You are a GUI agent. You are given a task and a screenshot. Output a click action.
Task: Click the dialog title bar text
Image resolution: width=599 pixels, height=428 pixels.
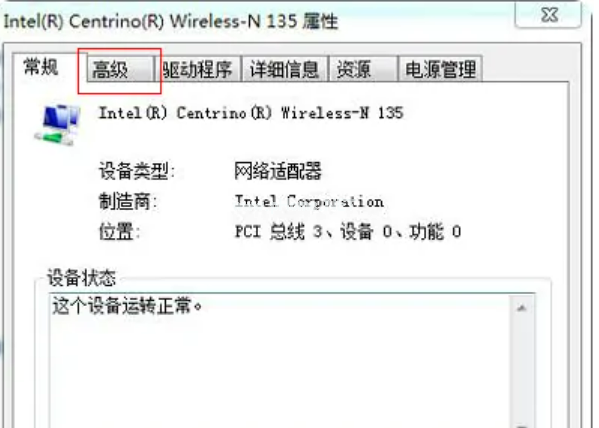pyautogui.click(x=170, y=21)
